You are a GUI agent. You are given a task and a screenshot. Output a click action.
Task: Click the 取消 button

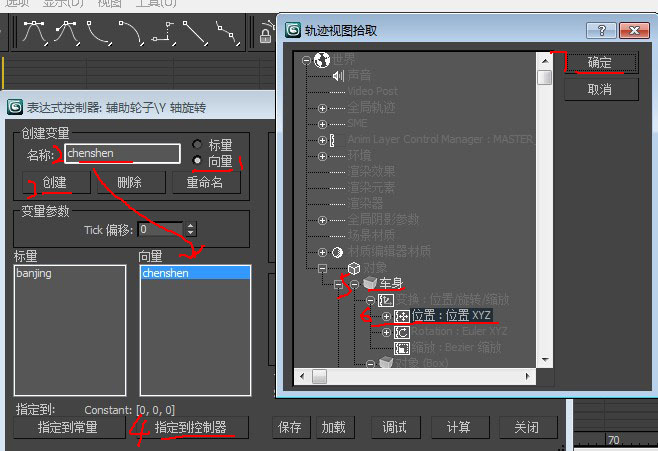tap(601, 89)
